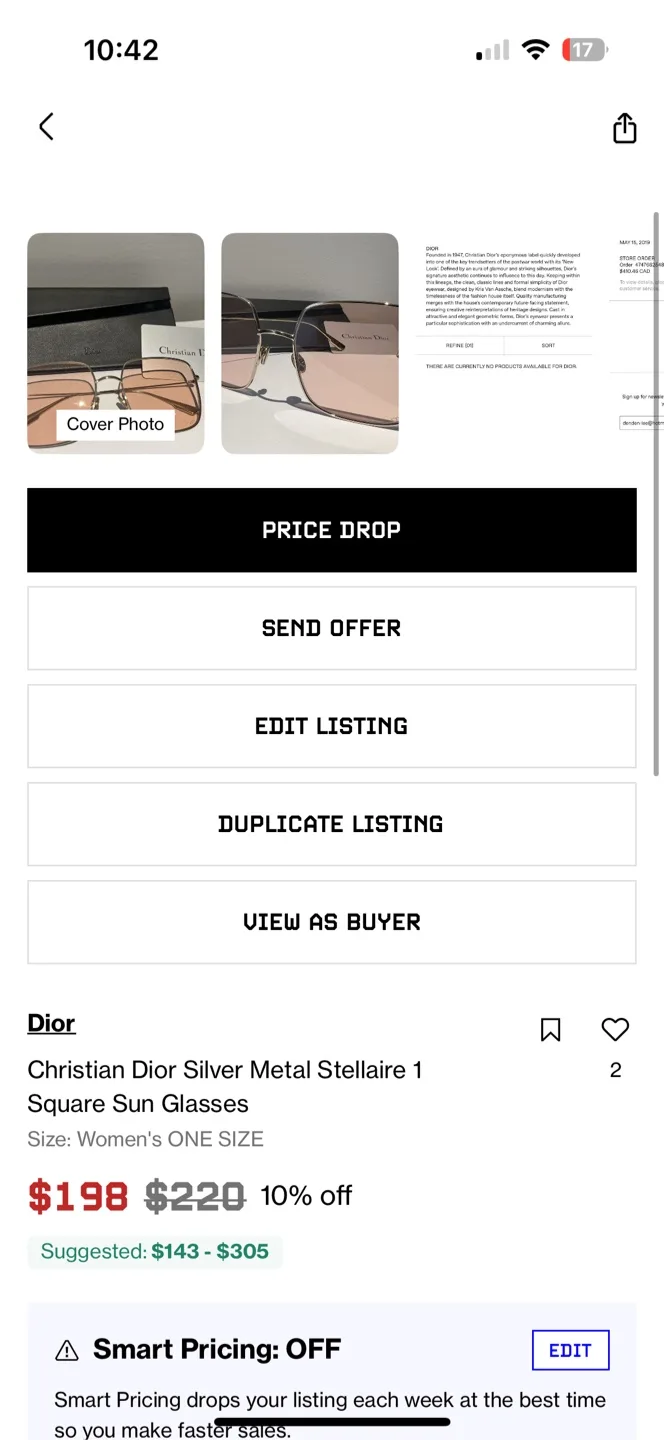Tap the battery indicator in the status bar
The image size is (664, 1440).
tap(585, 49)
